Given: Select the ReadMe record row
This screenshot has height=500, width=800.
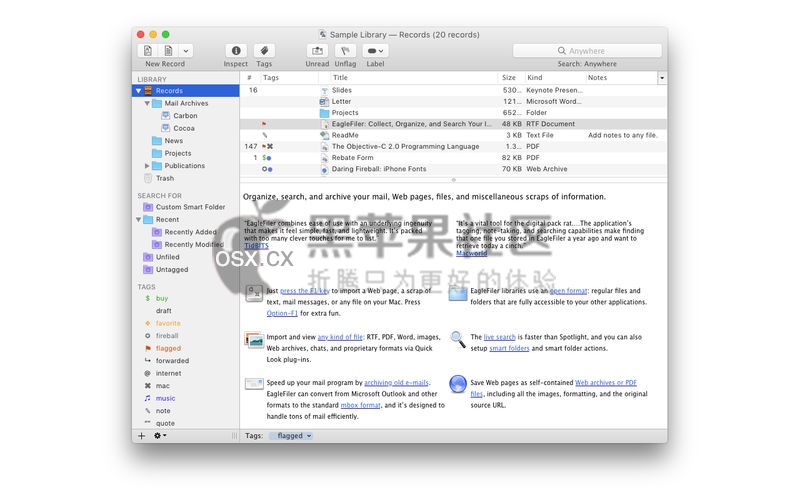Looking at the screenshot, I should (453, 135).
